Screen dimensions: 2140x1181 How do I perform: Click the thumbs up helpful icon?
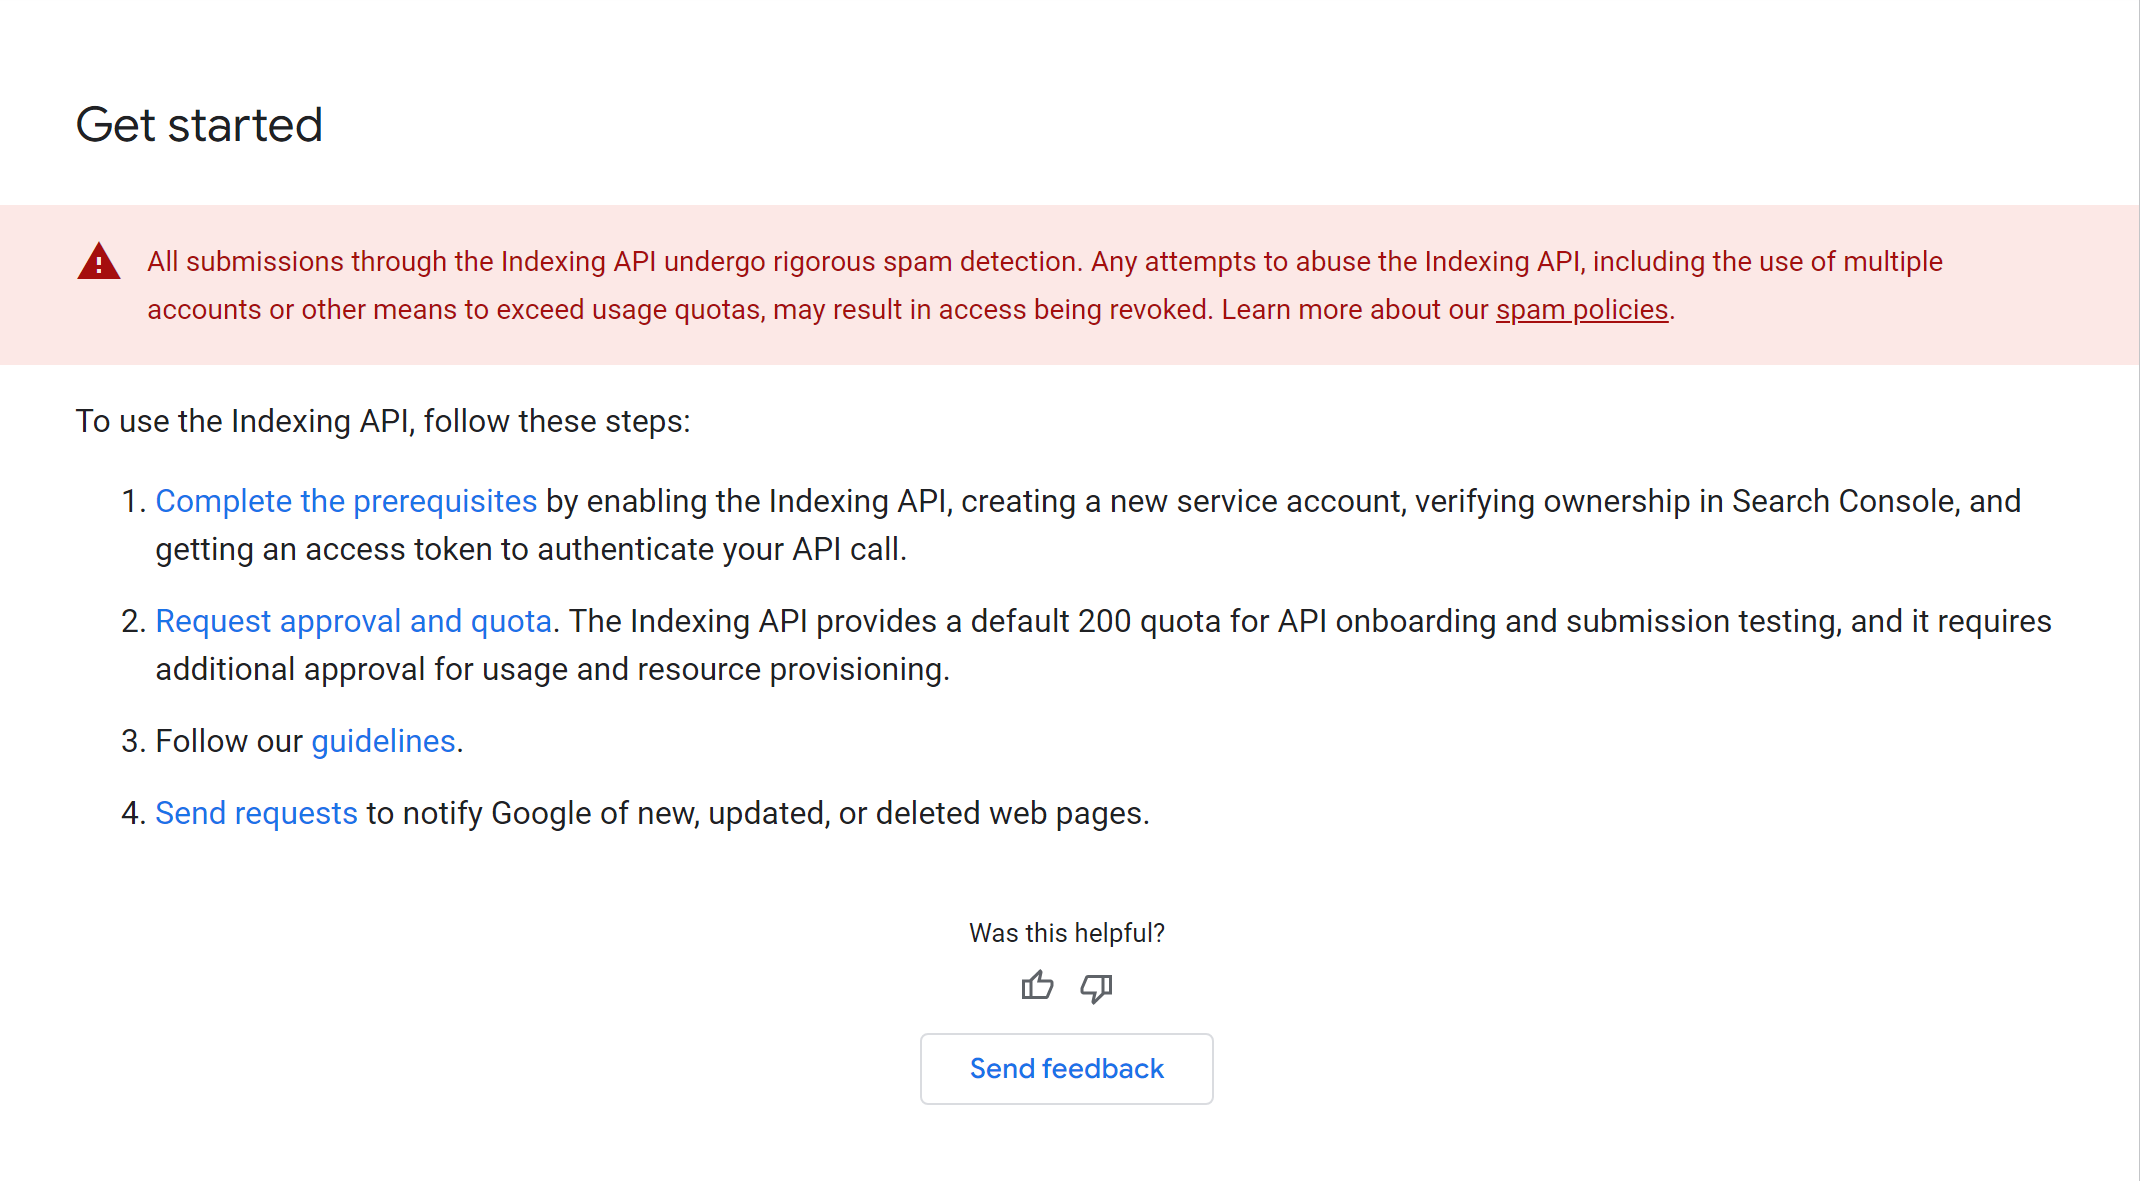(1037, 987)
